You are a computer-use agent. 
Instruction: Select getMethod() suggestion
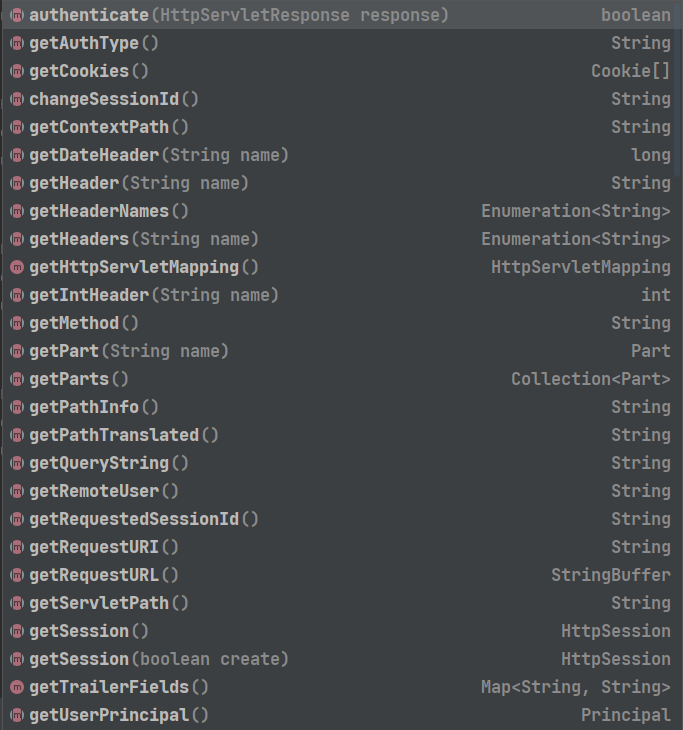pos(338,323)
